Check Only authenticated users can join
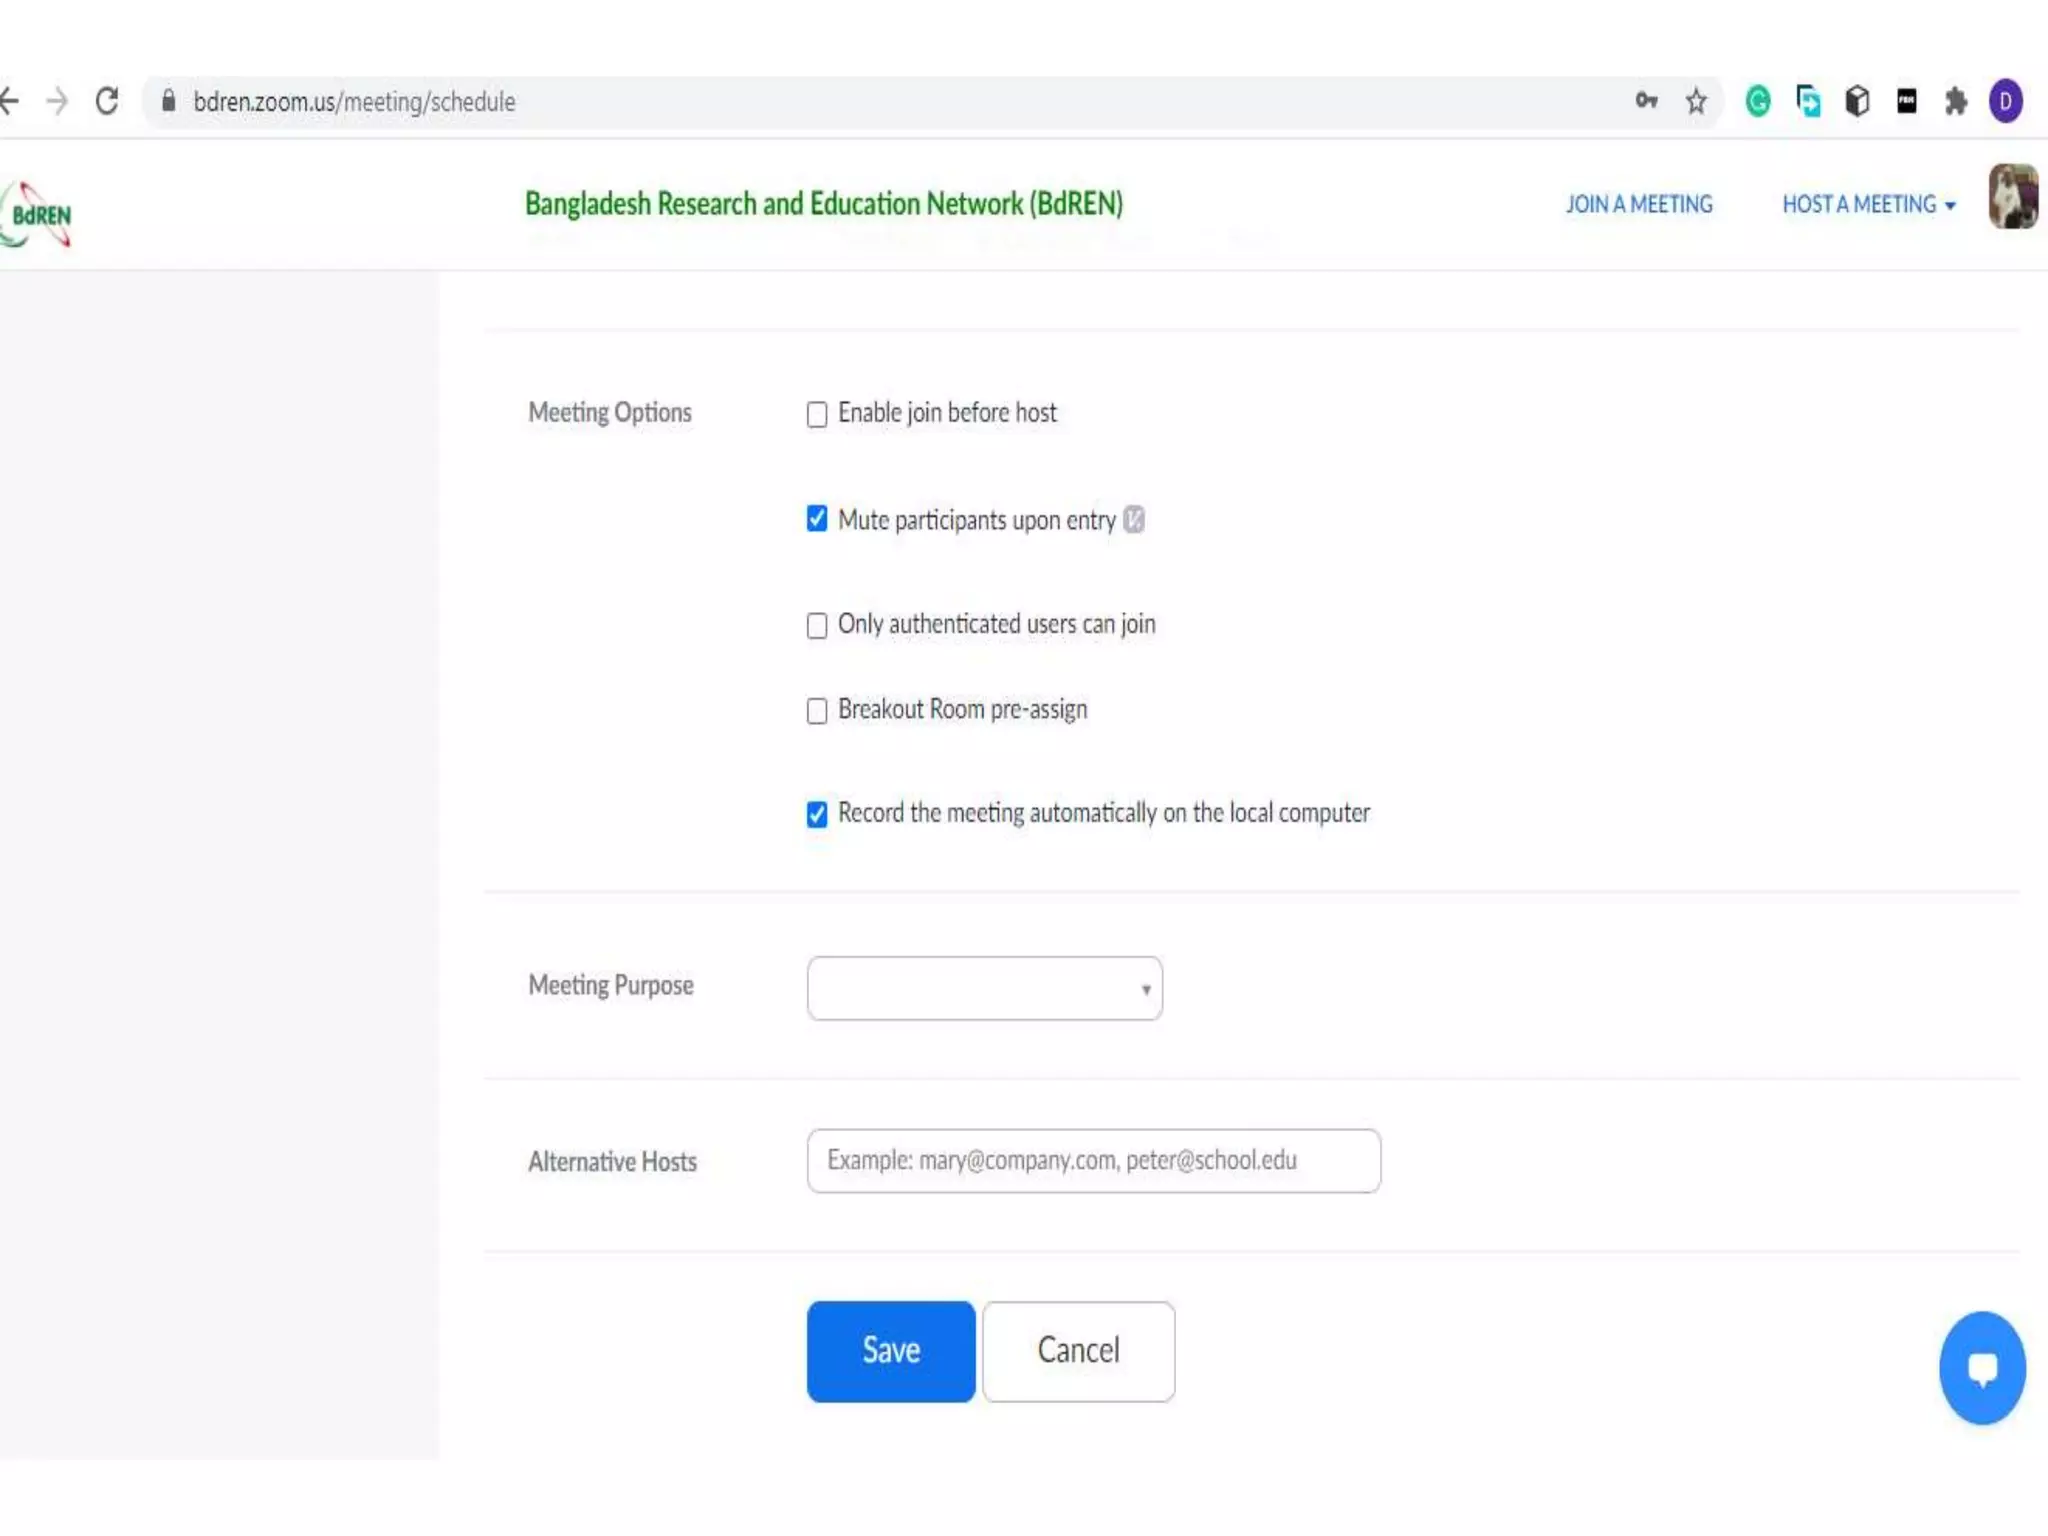 click(x=817, y=625)
